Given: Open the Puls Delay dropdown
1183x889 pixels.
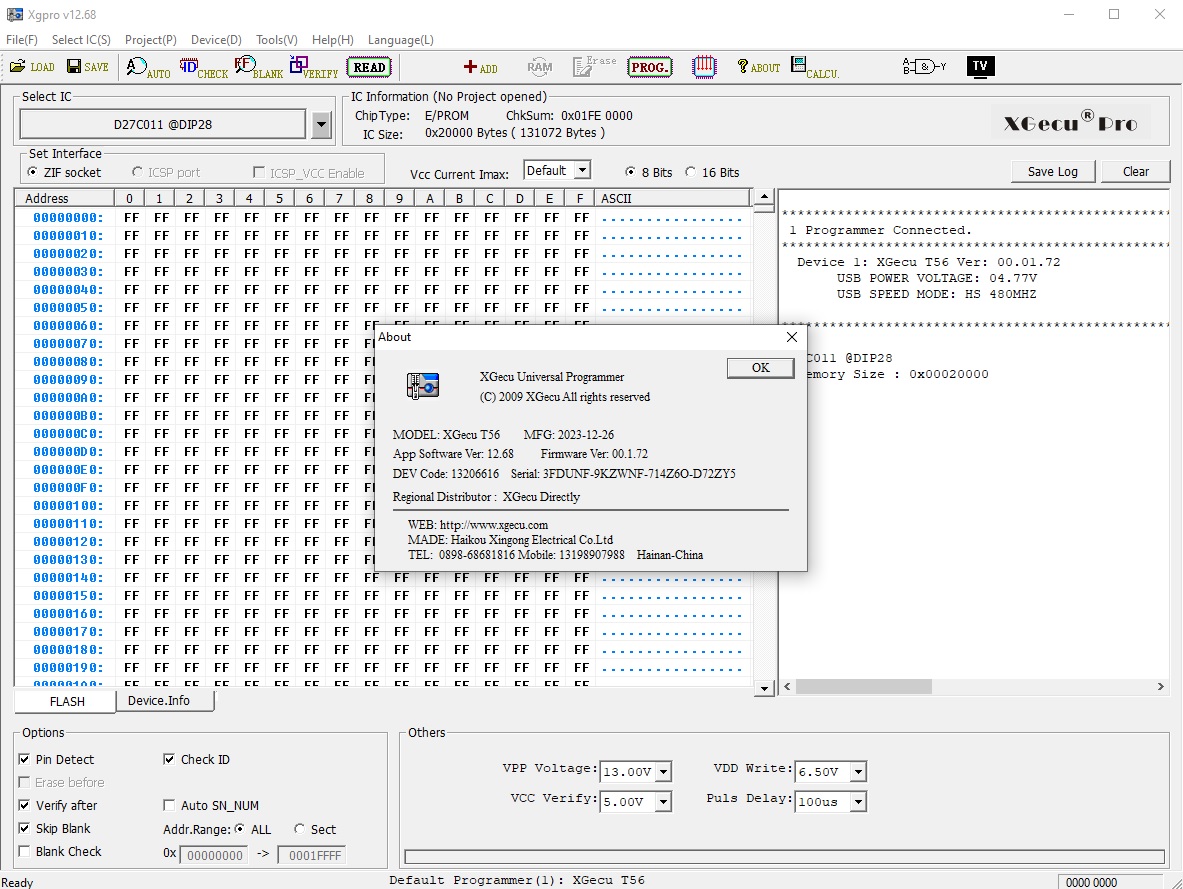Looking at the screenshot, I should 857,802.
